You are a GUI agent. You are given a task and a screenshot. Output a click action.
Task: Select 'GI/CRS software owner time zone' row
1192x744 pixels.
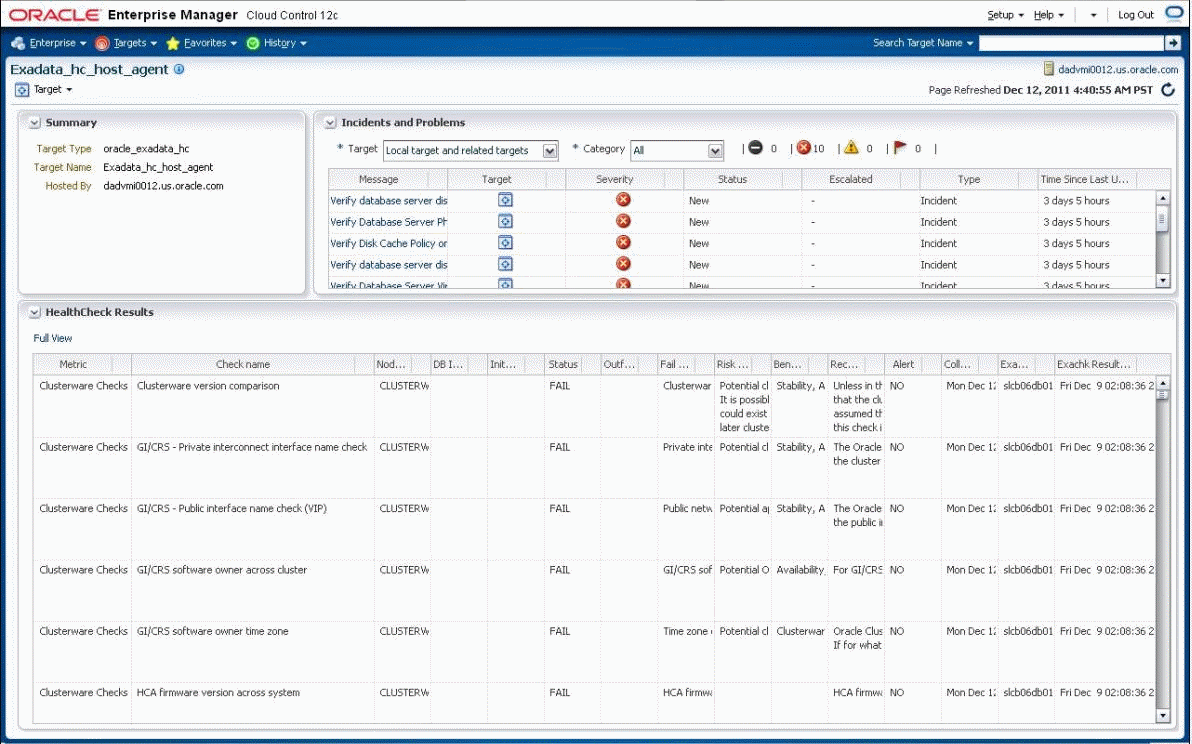coord(593,652)
